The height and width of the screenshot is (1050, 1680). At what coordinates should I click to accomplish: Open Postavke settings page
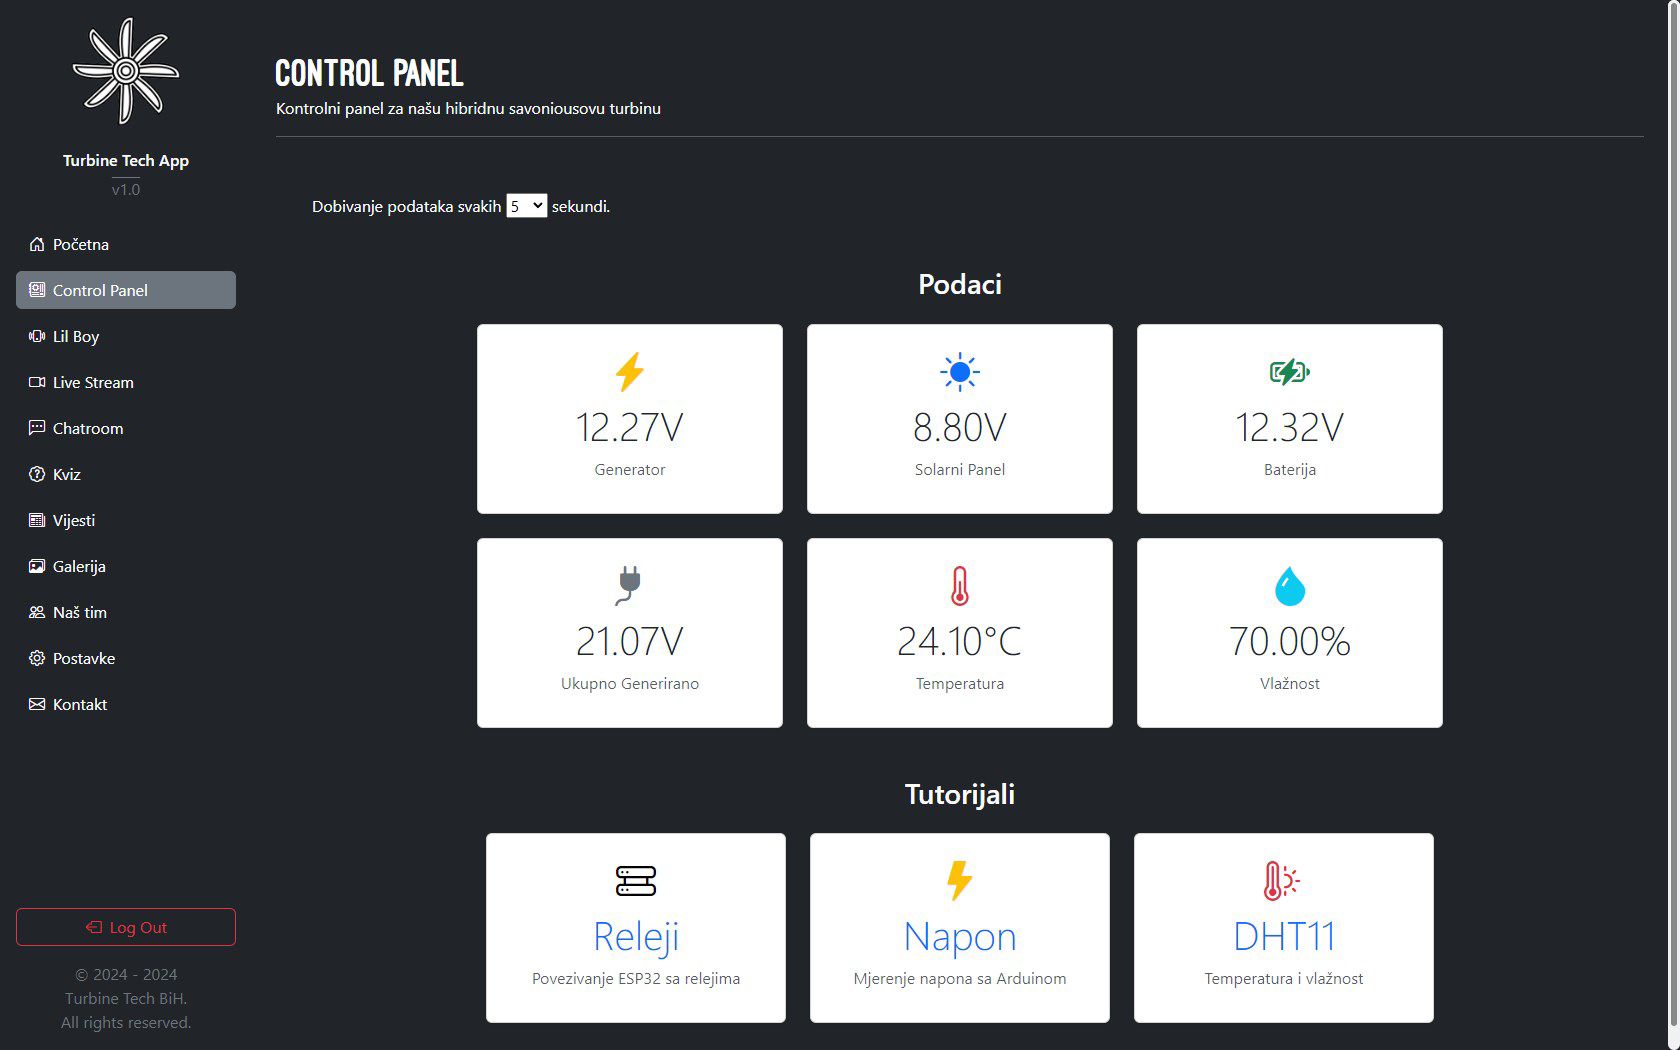pyautogui.click(x=126, y=658)
